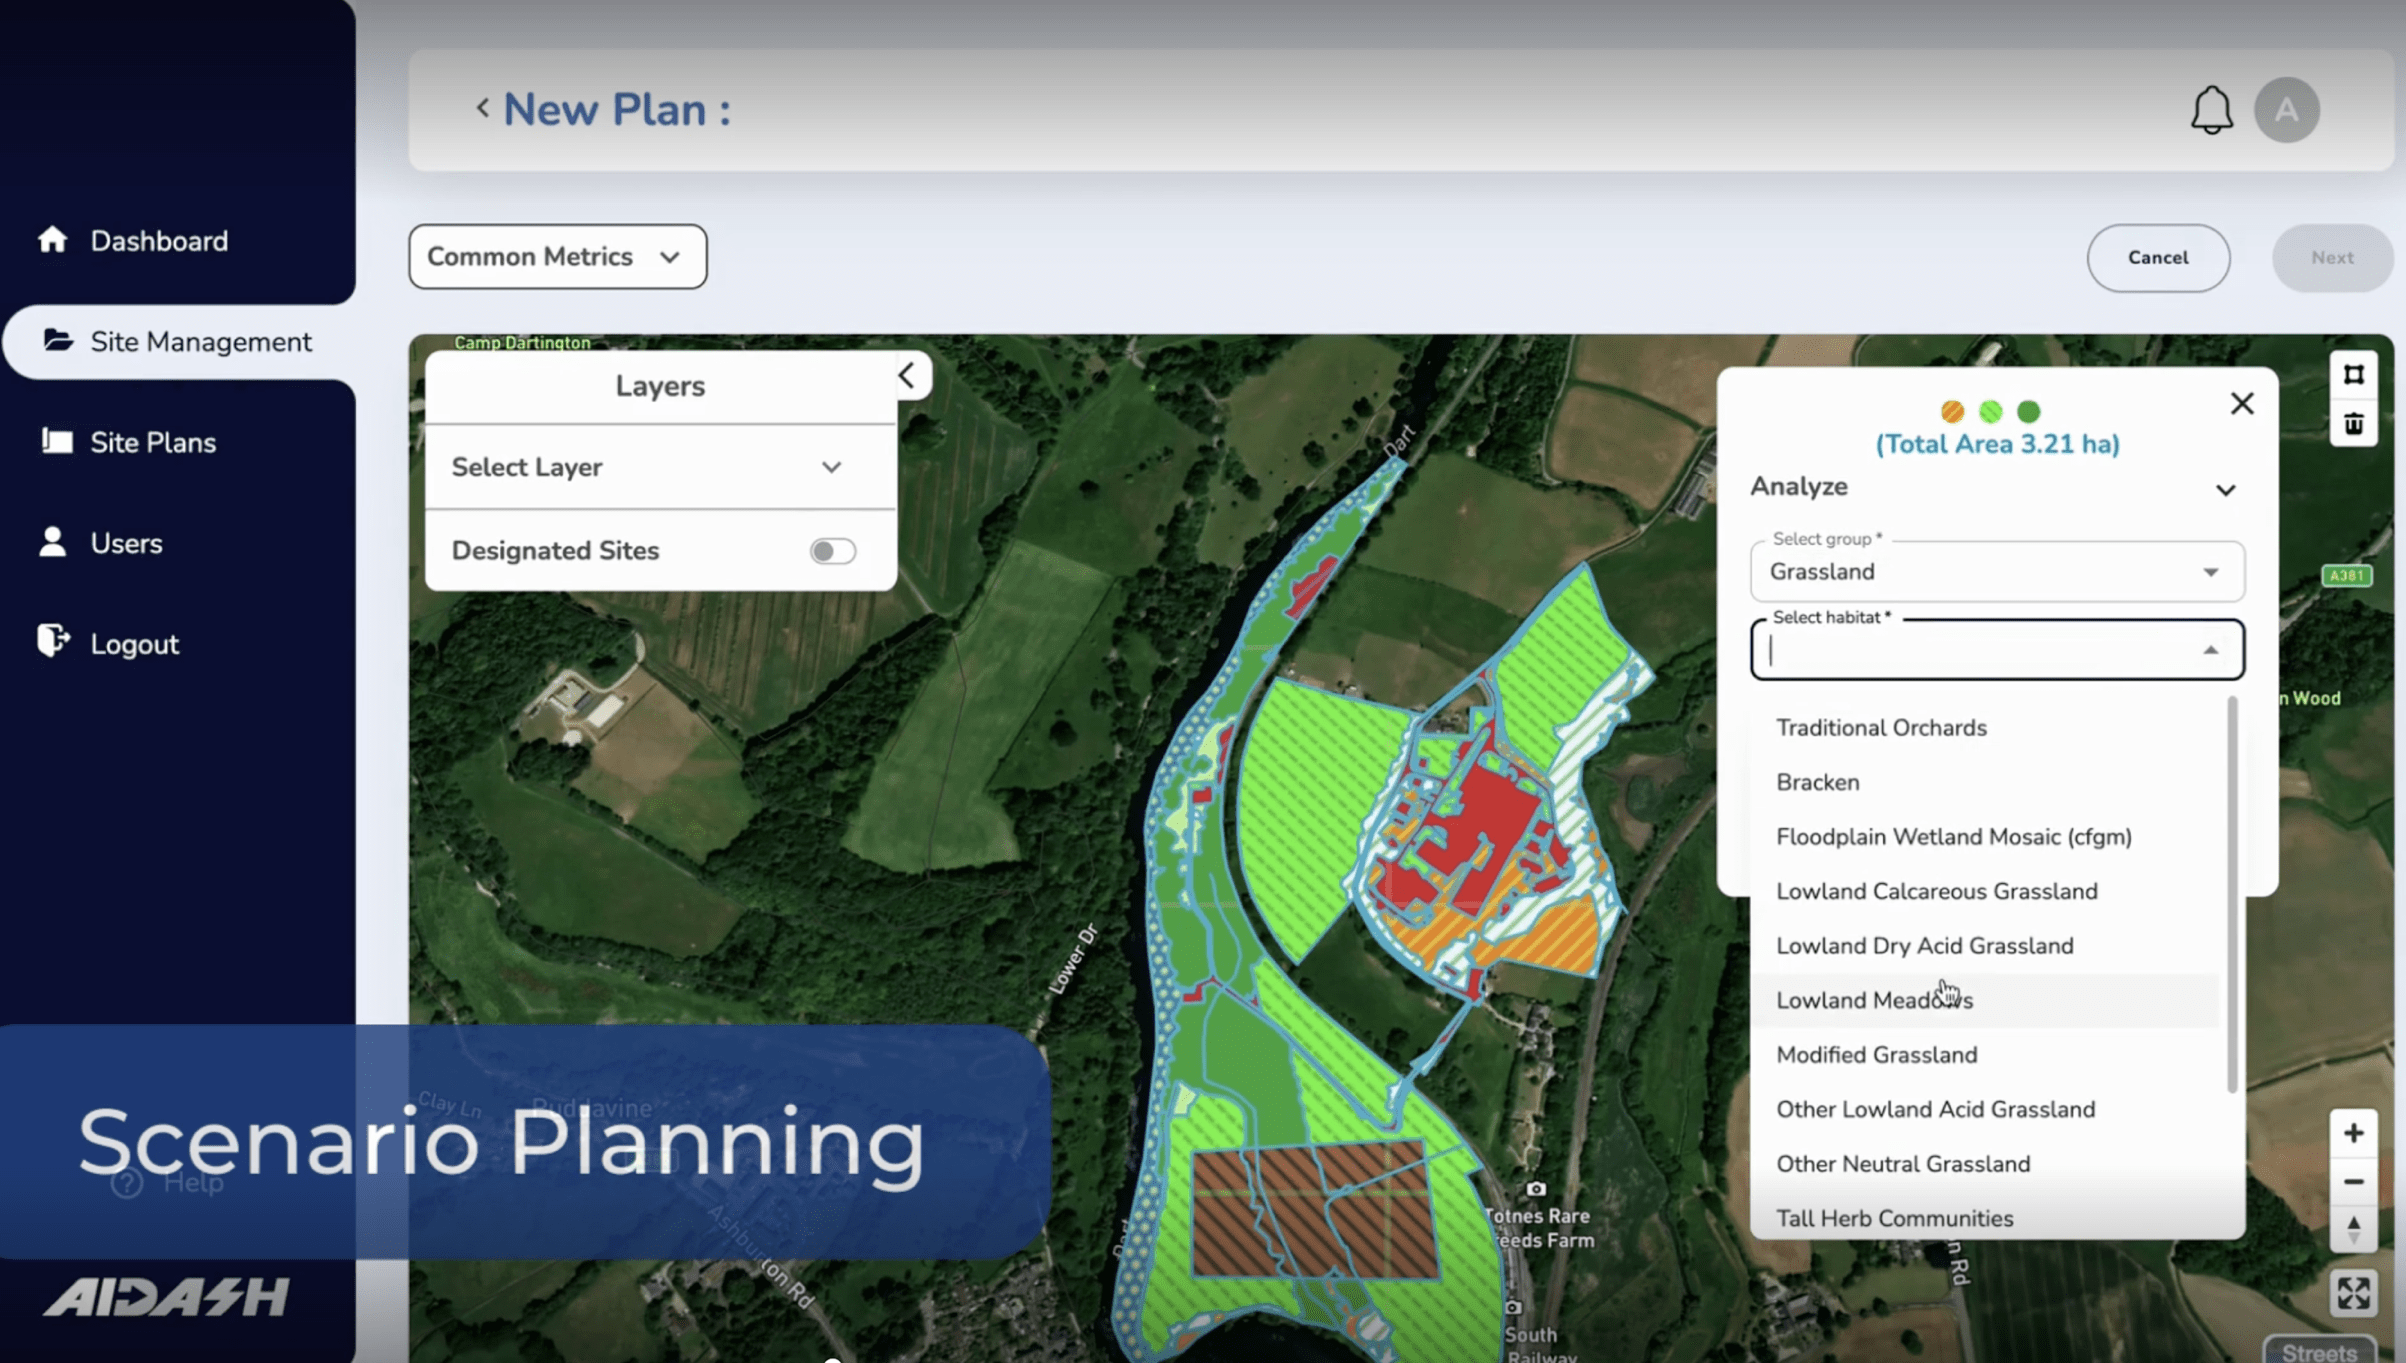
Task: Choose Other Neutral Grassland
Action: (x=1984, y=1164)
